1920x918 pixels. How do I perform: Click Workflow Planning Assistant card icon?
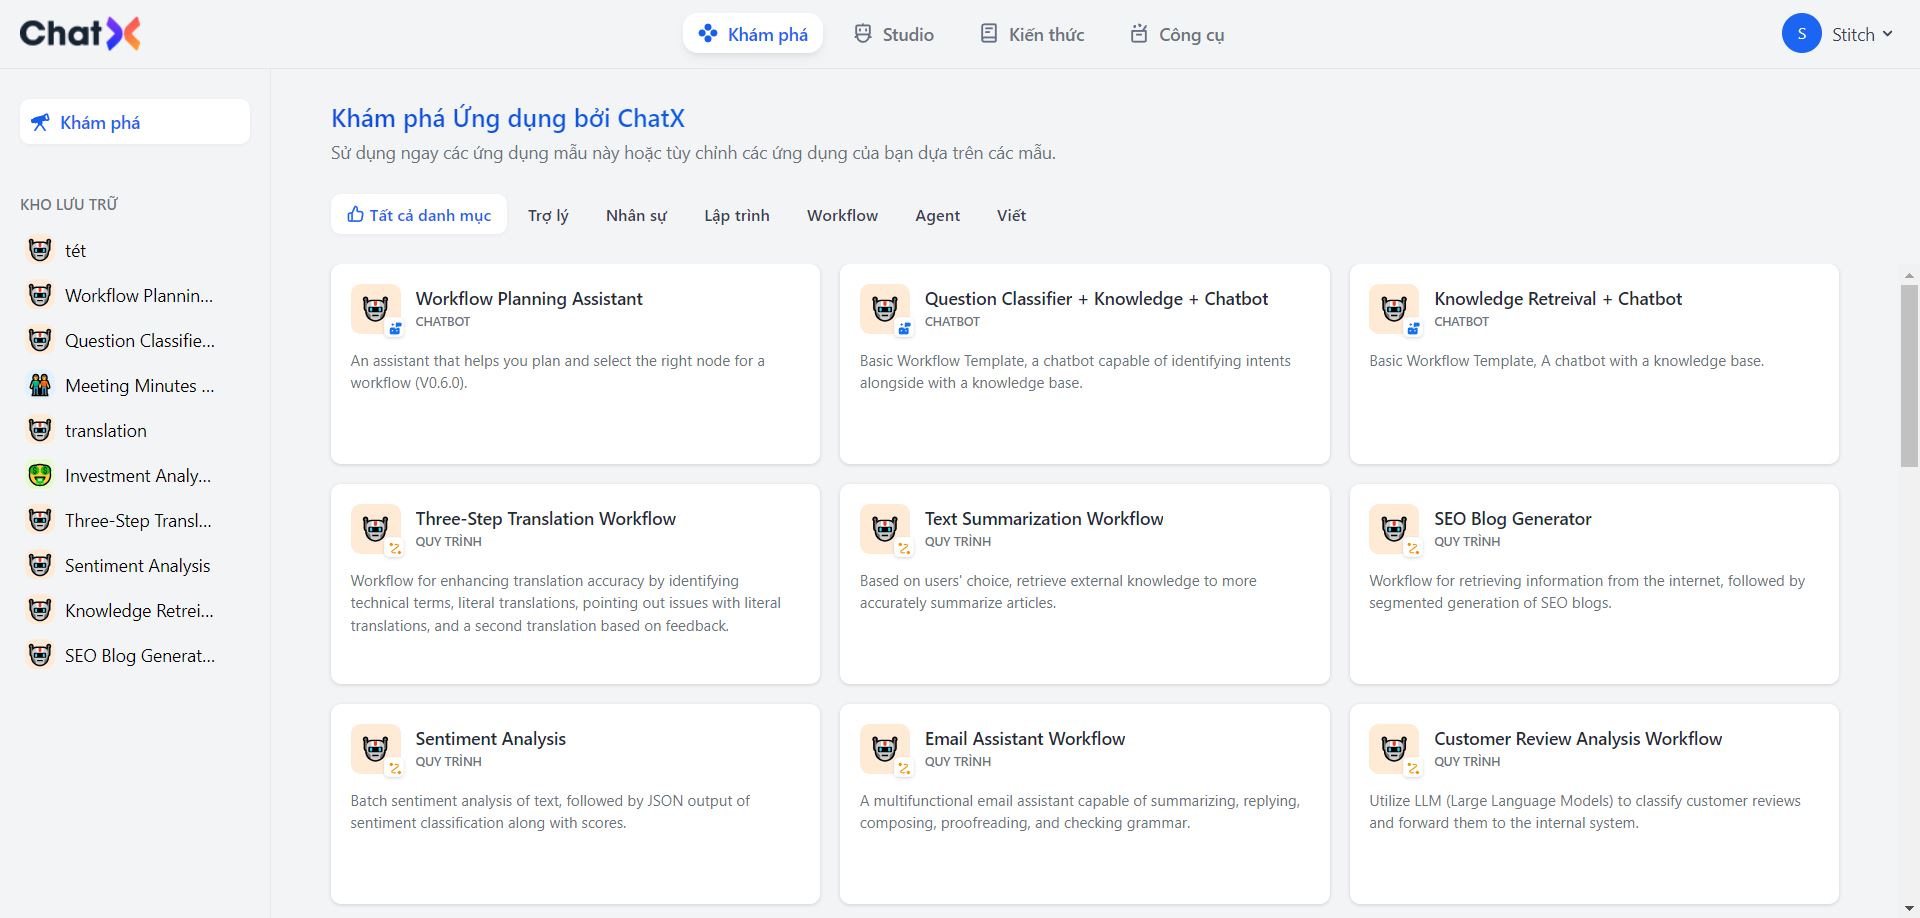[x=375, y=309]
